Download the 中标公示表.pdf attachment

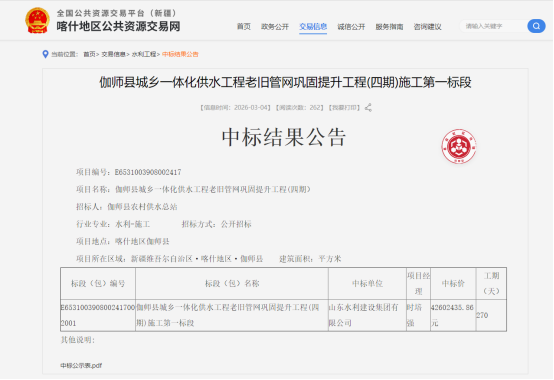coord(81,366)
